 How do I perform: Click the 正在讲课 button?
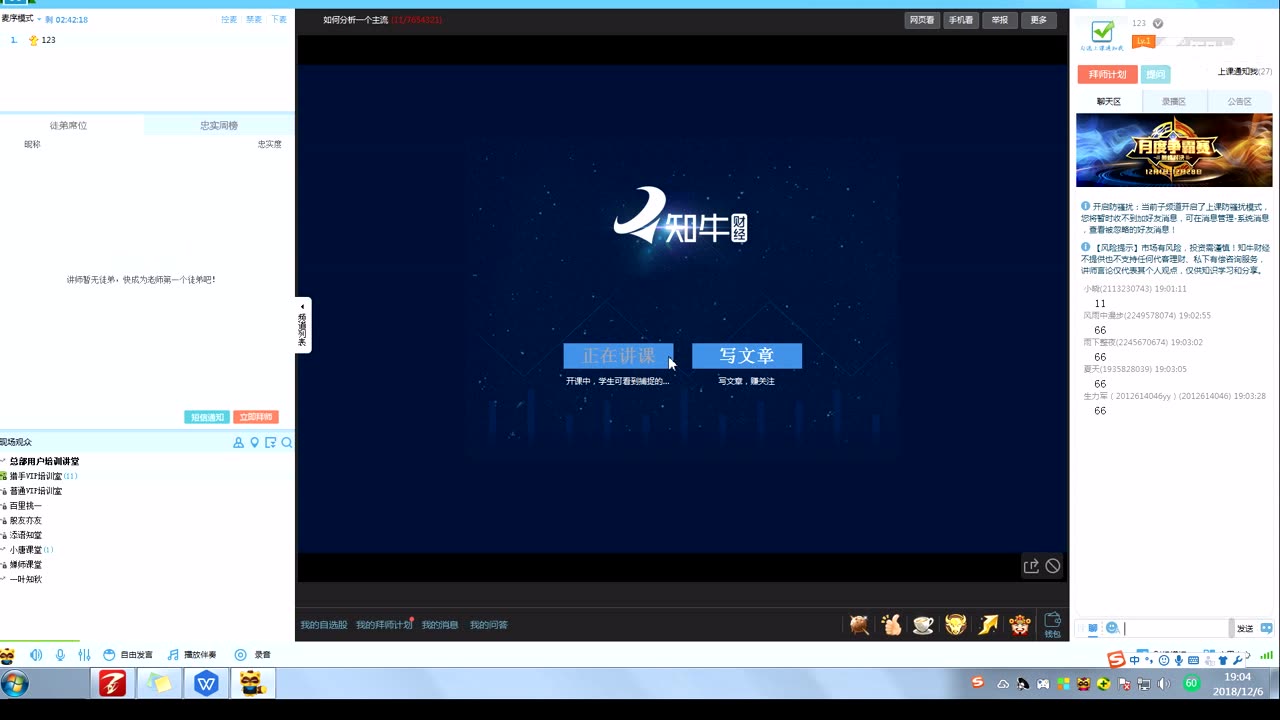tap(618, 356)
